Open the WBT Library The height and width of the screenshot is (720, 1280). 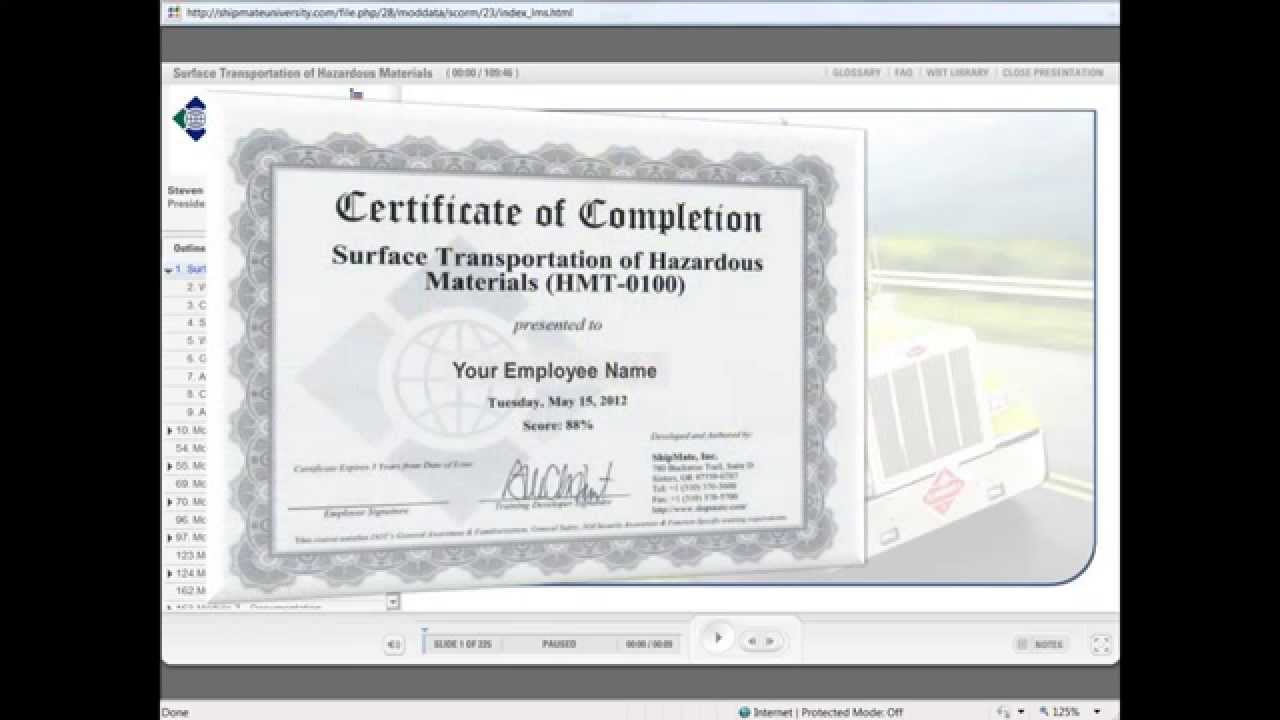point(957,73)
